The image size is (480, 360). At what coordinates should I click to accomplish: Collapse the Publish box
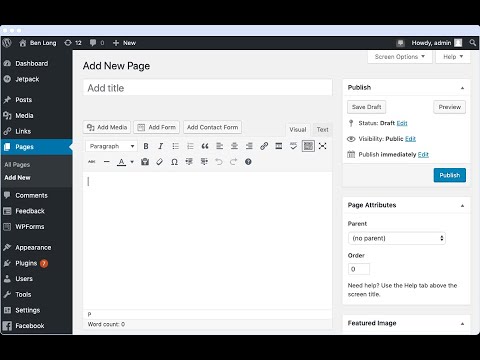coord(462,88)
